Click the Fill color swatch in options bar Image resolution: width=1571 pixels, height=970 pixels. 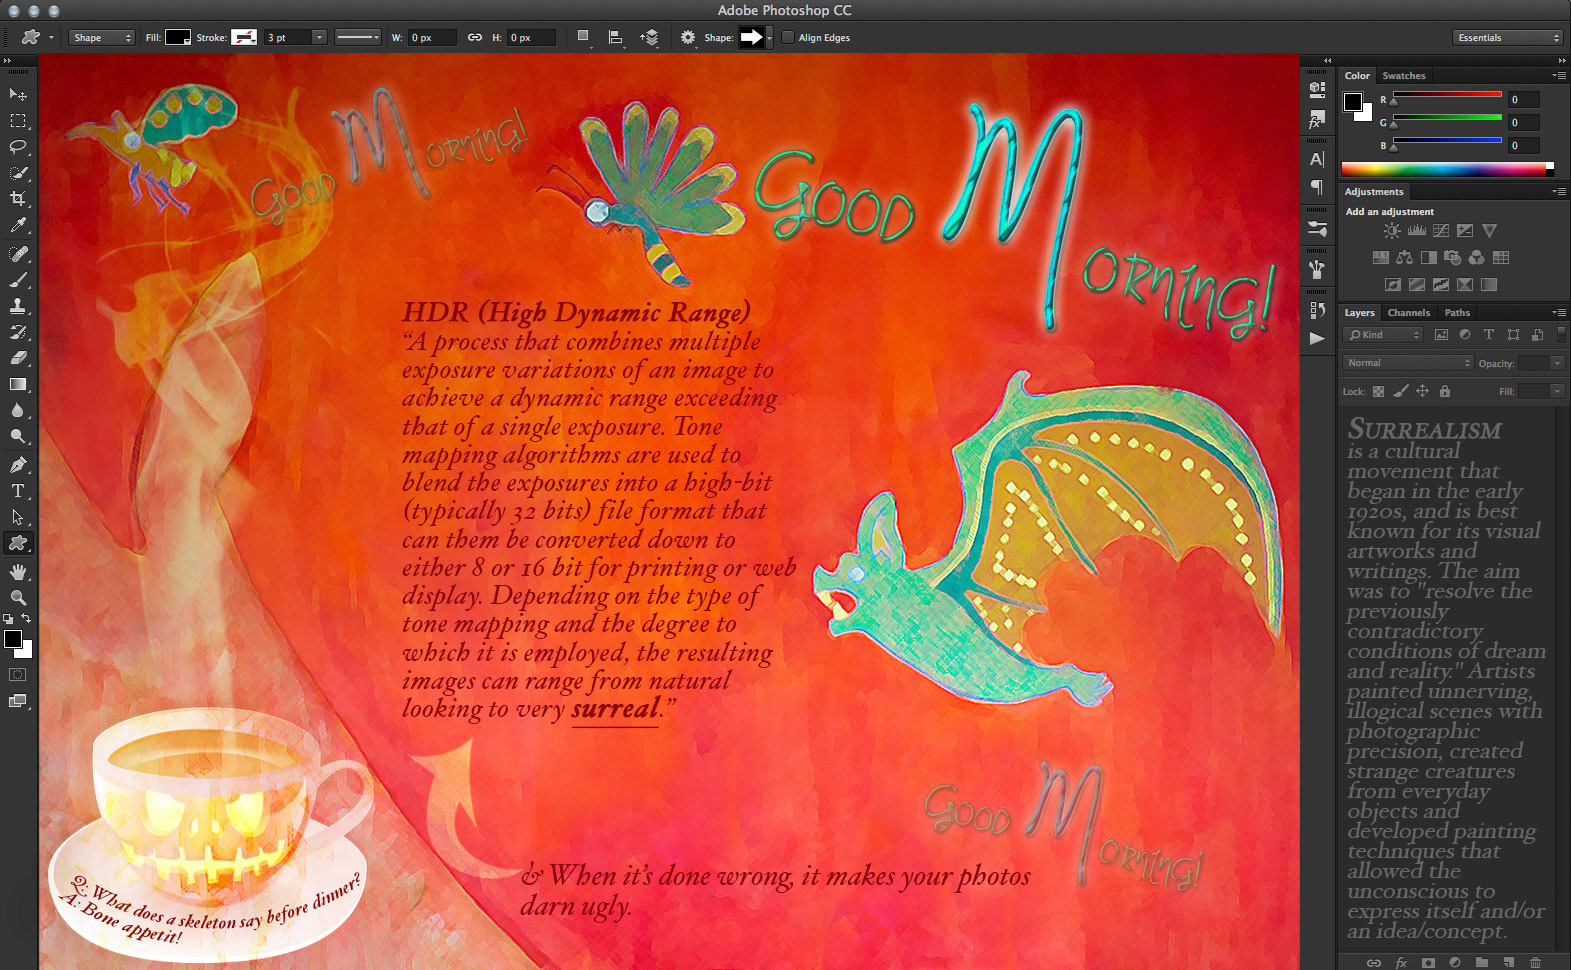coord(178,38)
